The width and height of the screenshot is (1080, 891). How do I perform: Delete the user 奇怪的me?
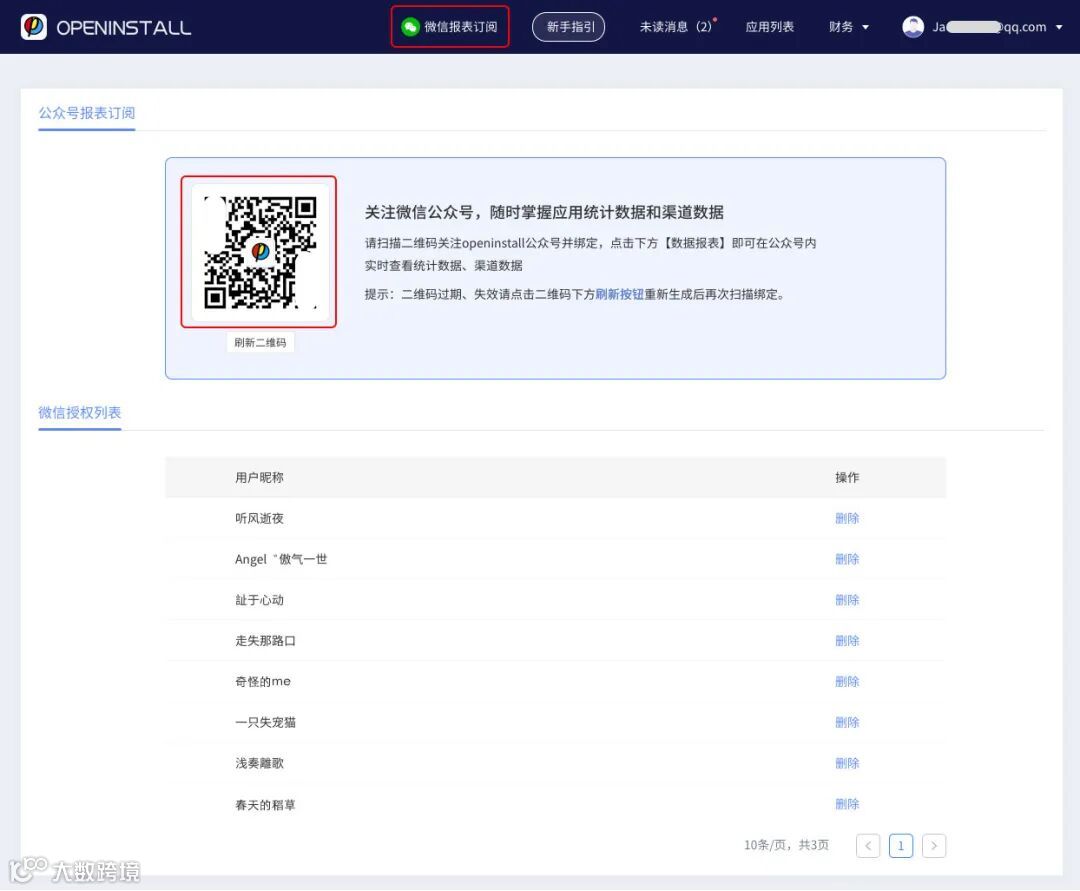(847, 682)
